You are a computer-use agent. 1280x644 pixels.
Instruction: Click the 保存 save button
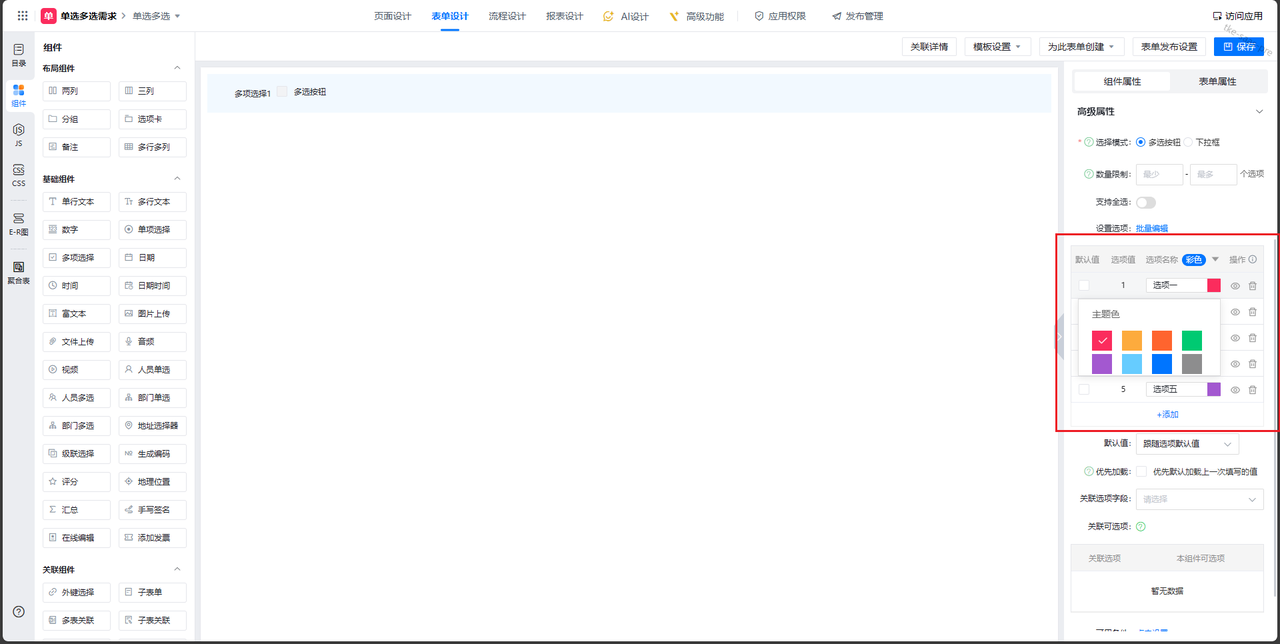point(1238,47)
